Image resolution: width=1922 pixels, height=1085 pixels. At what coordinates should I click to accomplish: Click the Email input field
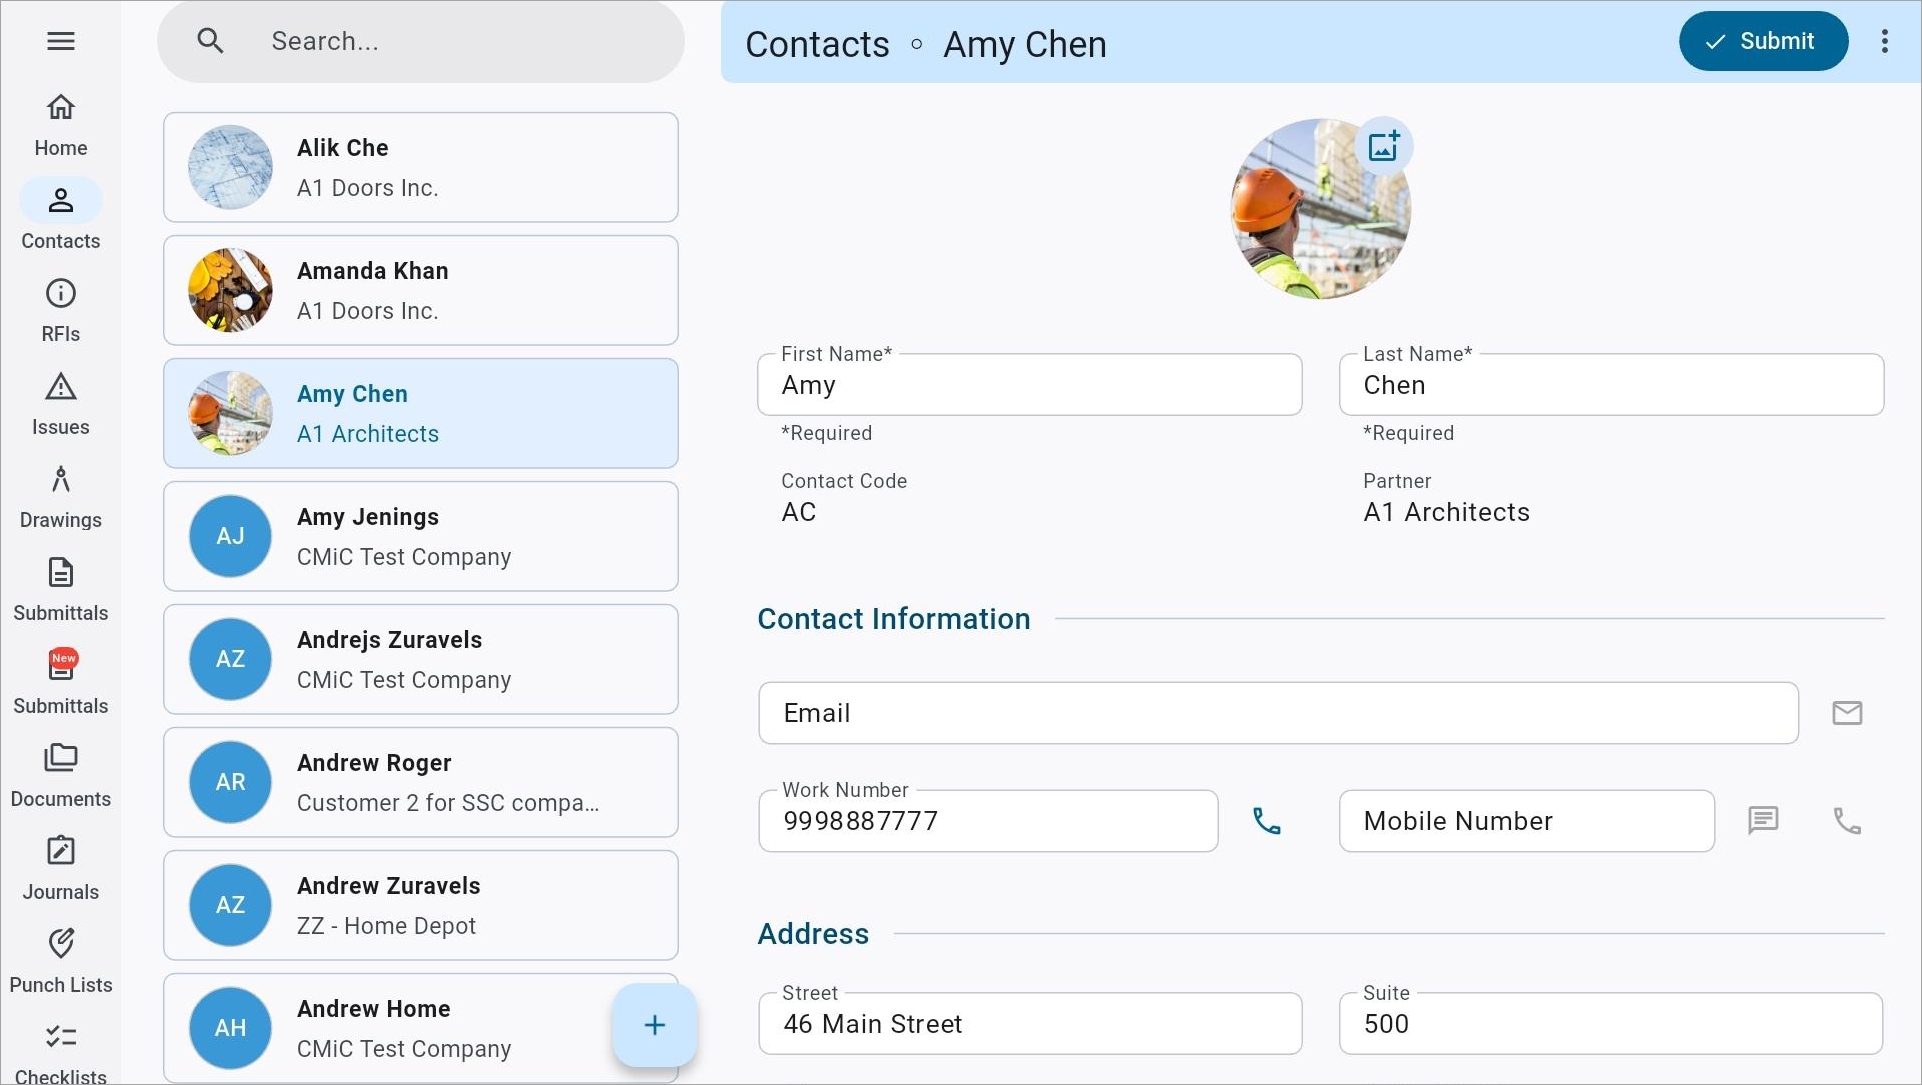[1277, 713]
